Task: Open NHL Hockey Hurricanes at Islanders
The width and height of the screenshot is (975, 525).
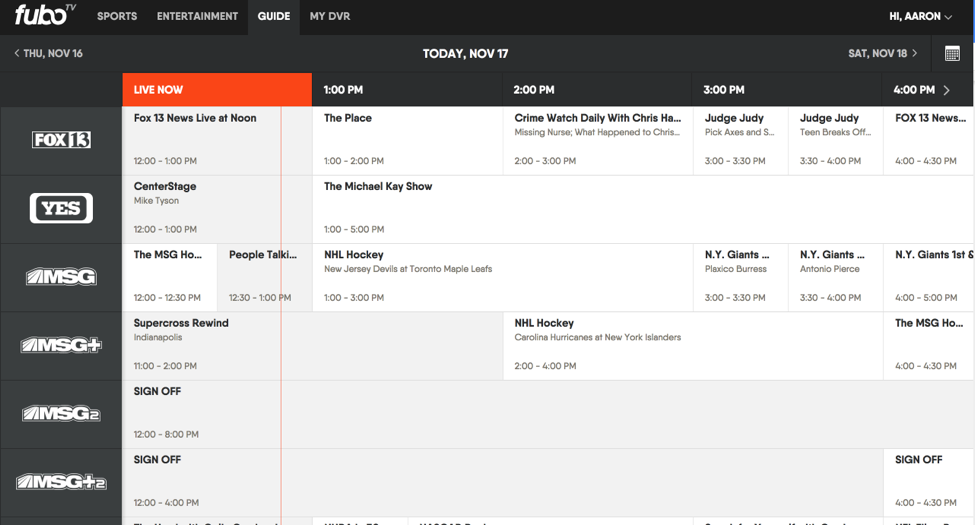Action: pyautogui.click(x=693, y=346)
